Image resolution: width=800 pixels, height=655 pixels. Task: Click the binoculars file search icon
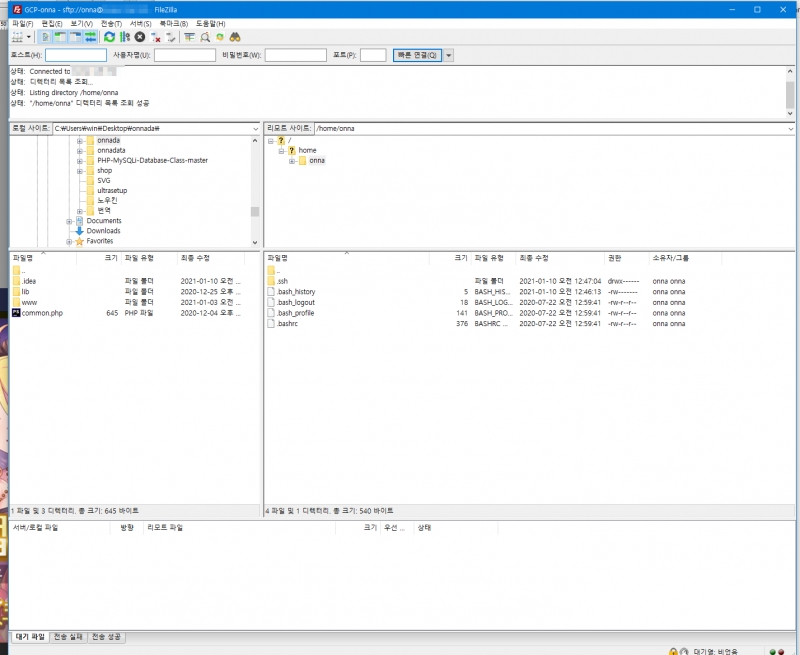[x=234, y=37]
